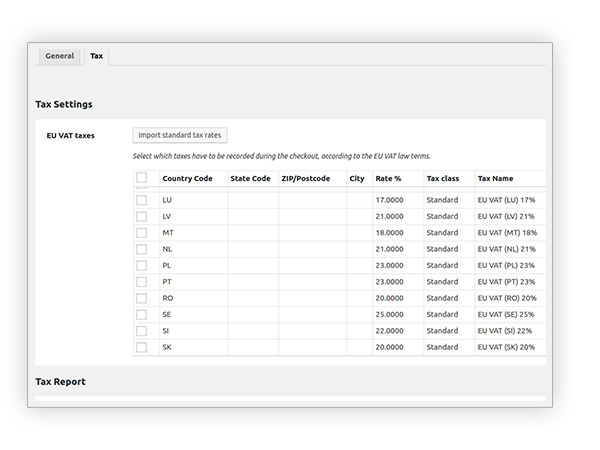Switch to the General tab

[x=60, y=56]
